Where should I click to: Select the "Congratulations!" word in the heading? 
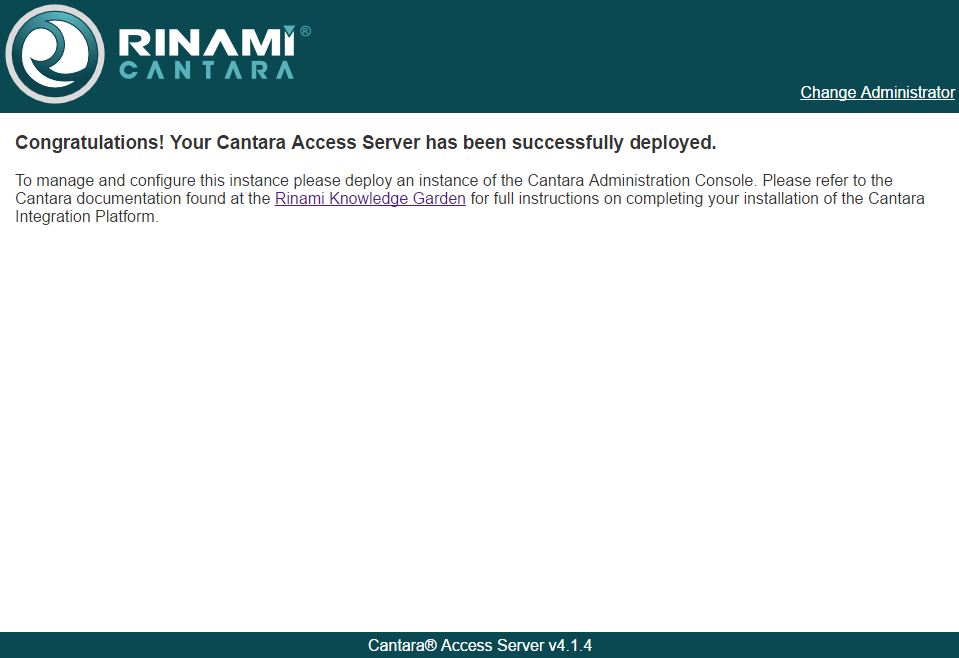coord(90,142)
